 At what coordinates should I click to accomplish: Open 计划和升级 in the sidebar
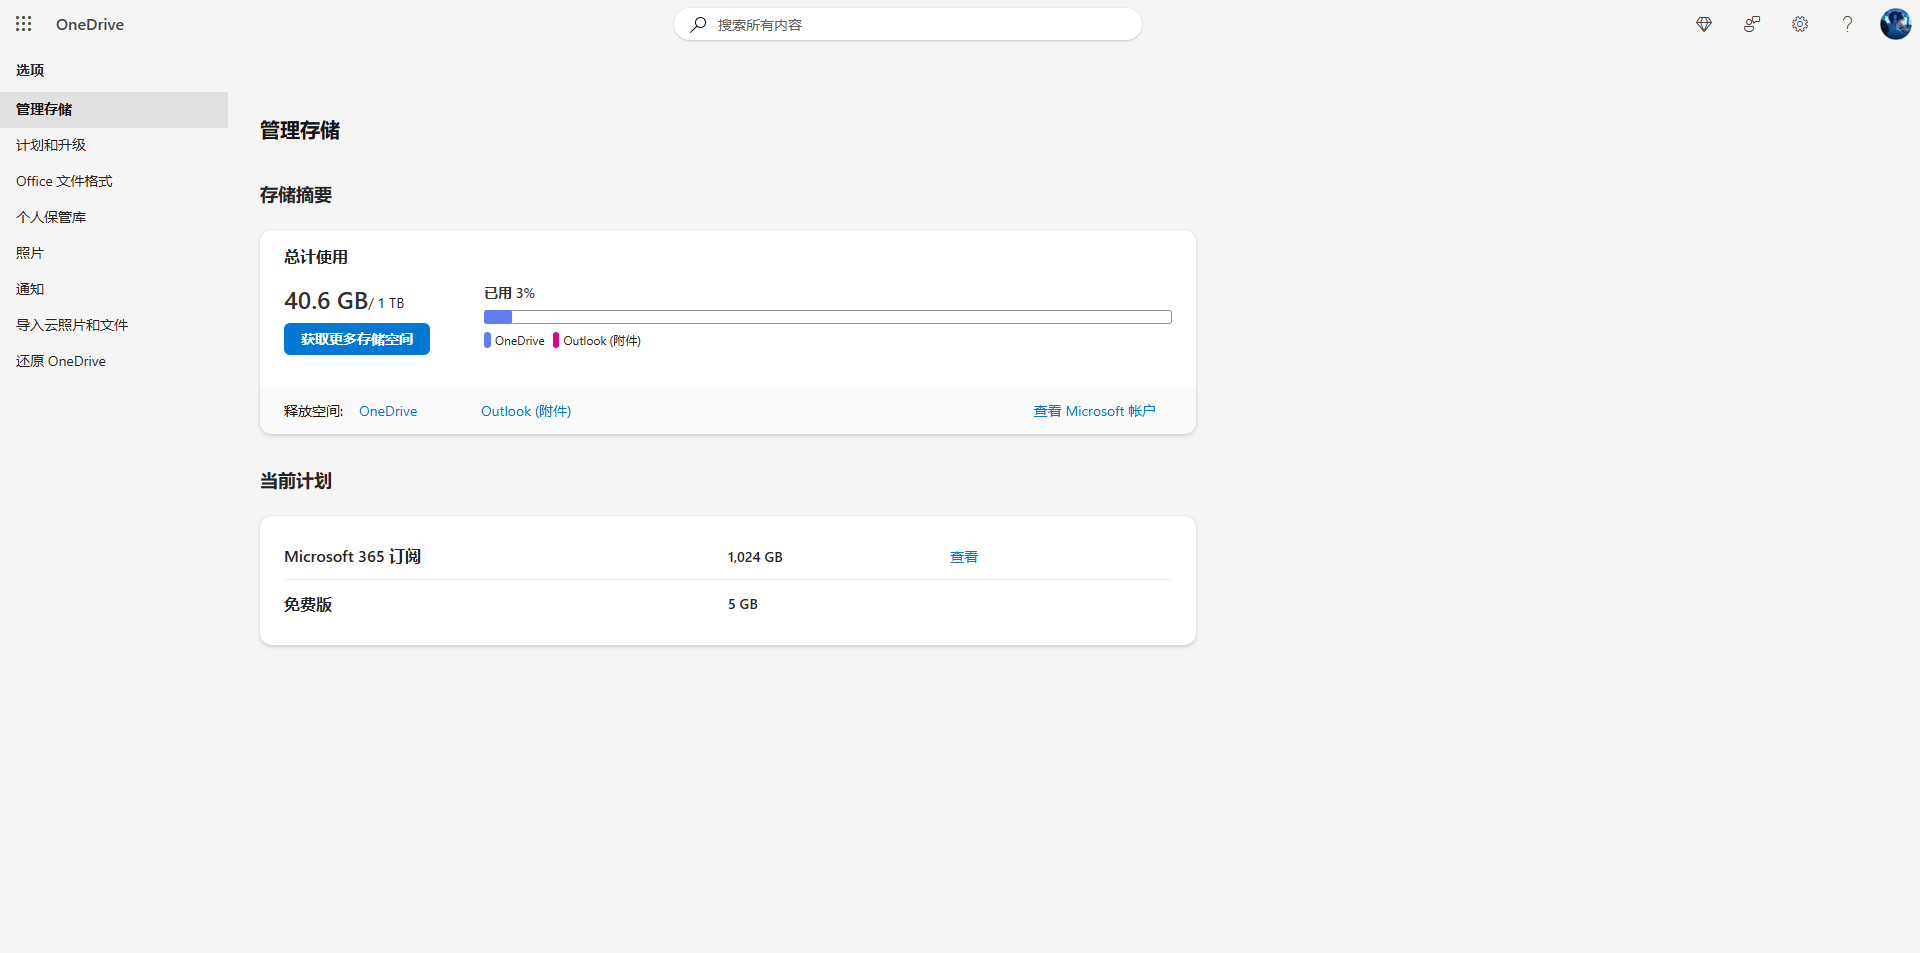(x=51, y=145)
